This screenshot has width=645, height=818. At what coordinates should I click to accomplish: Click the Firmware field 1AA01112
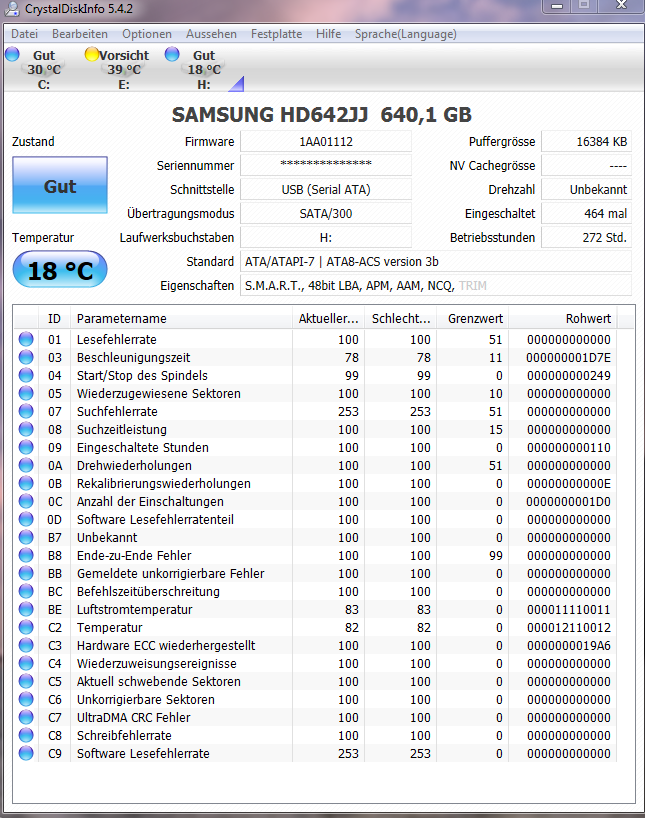(x=326, y=141)
